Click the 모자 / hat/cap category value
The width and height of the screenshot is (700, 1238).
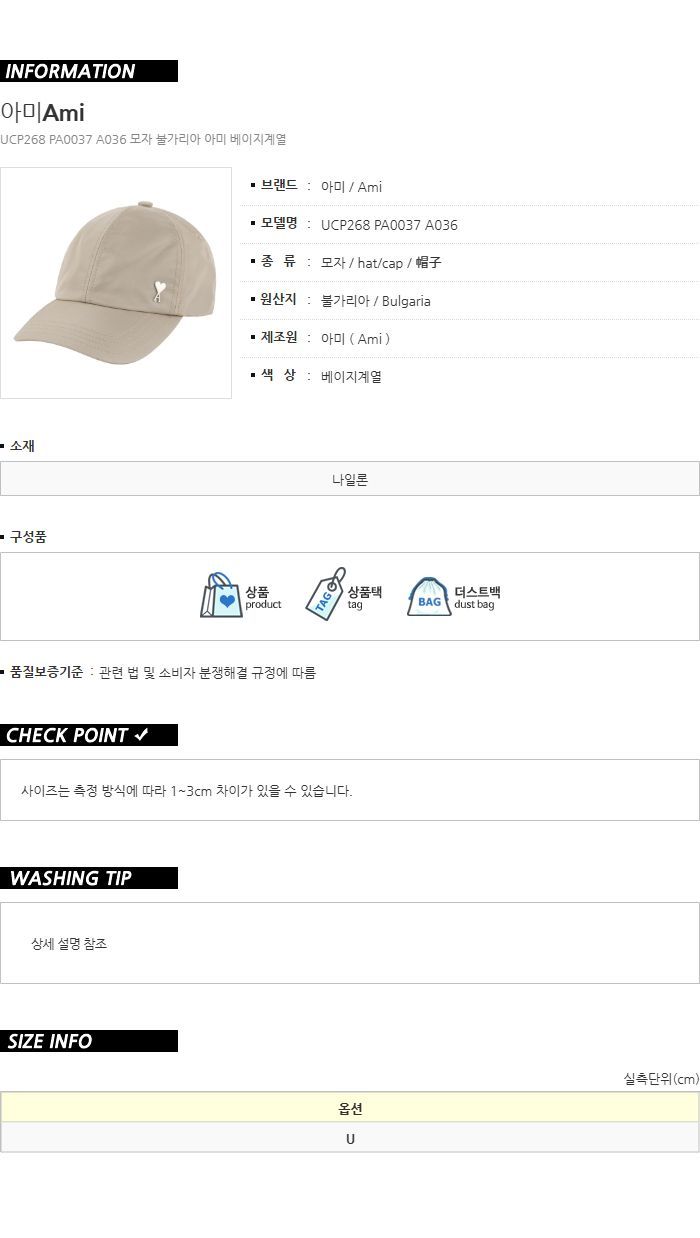[x=381, y=263]
